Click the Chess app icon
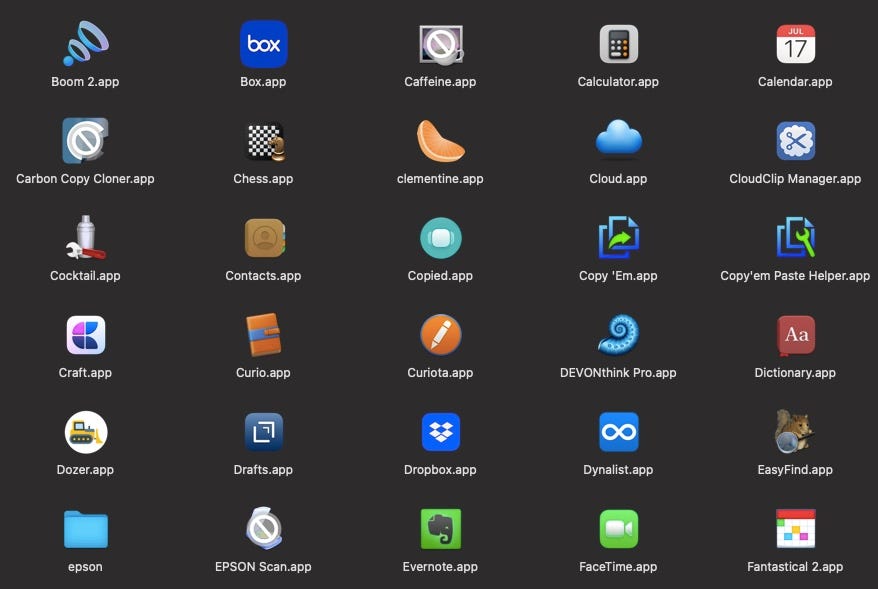The width and height of the screenshot is (878, 589). pos(265,141)
